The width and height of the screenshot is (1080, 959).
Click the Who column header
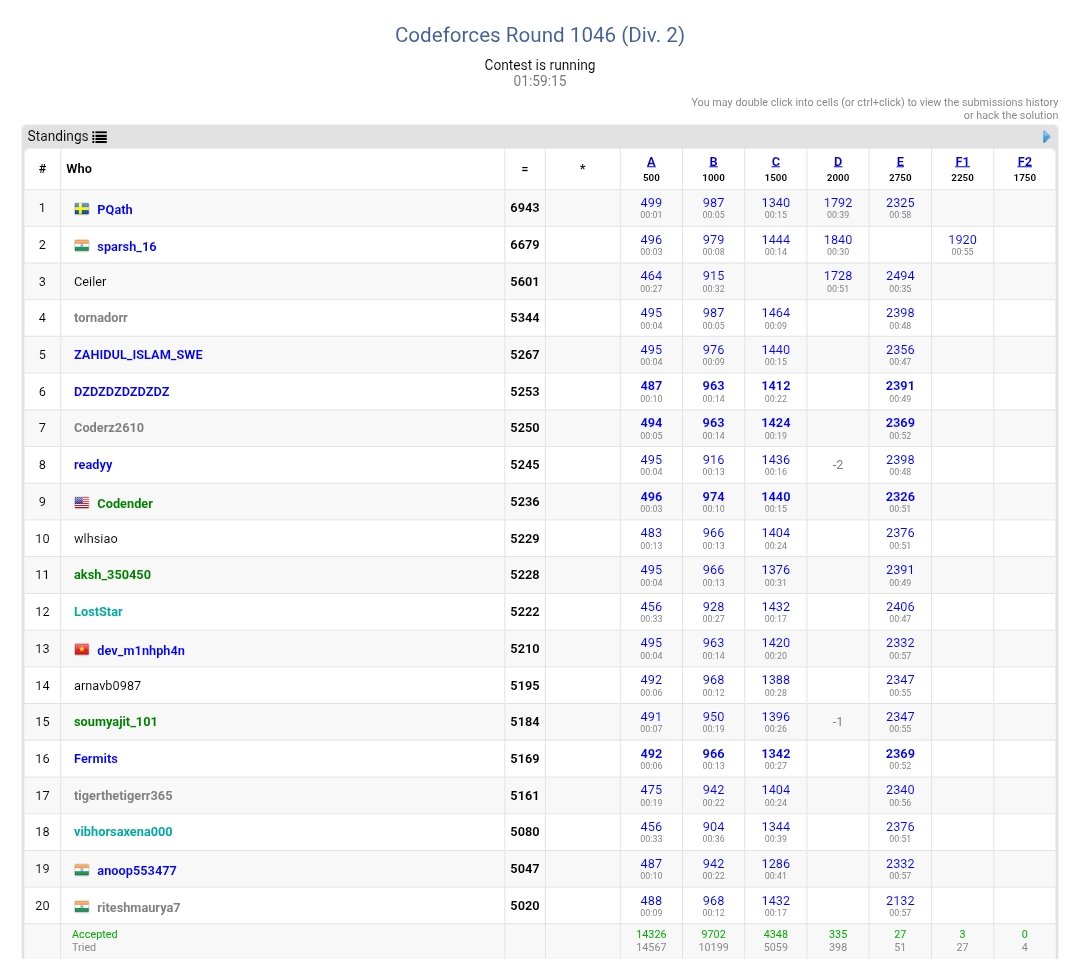tap(79, 169)
